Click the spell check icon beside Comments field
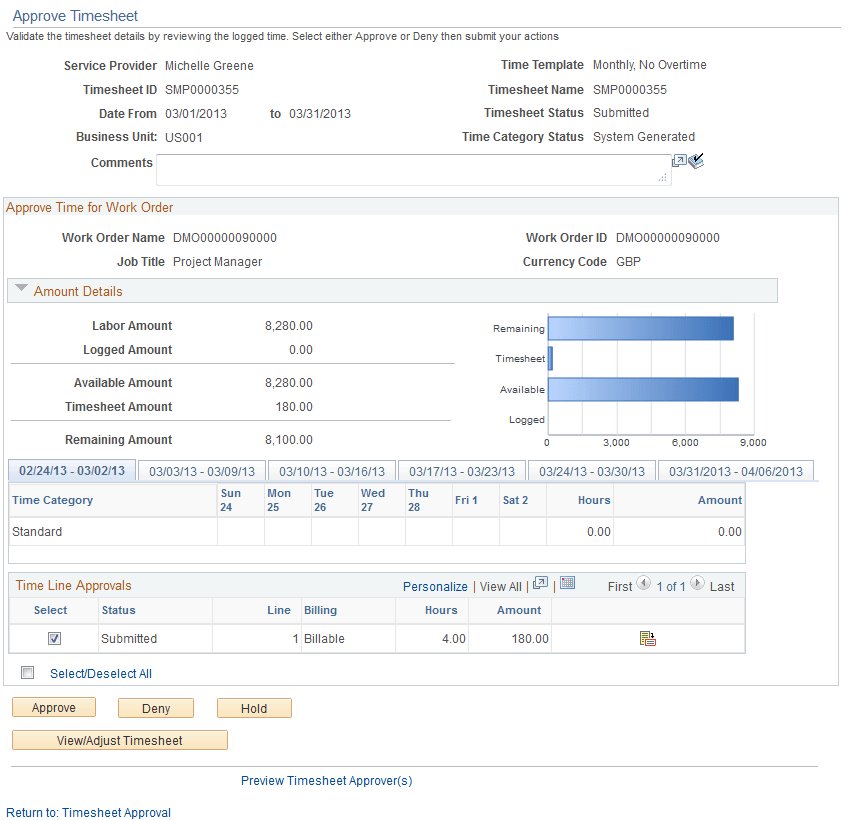 pos(695,160)
